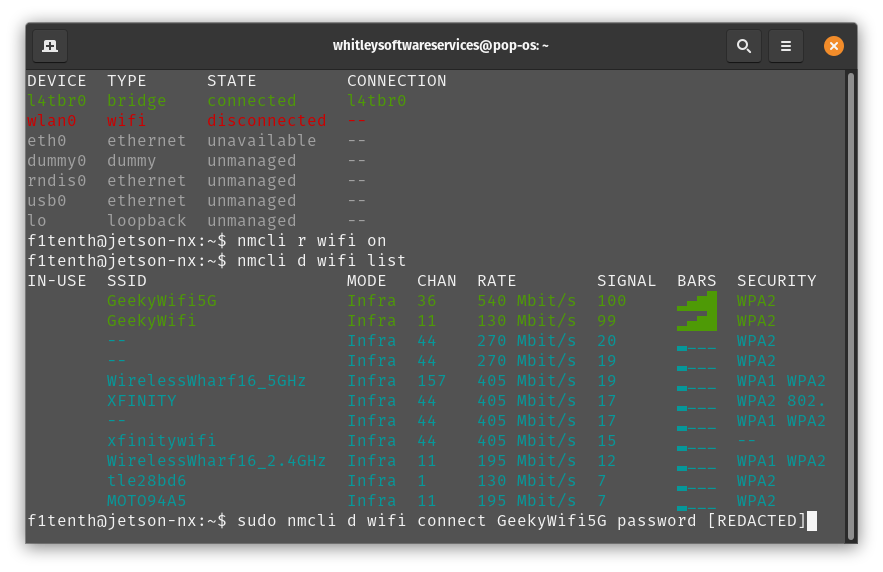The width and height of the screenshot is (883, 572).
Task: Click the dummy0 device name
Action: (56, 160)
